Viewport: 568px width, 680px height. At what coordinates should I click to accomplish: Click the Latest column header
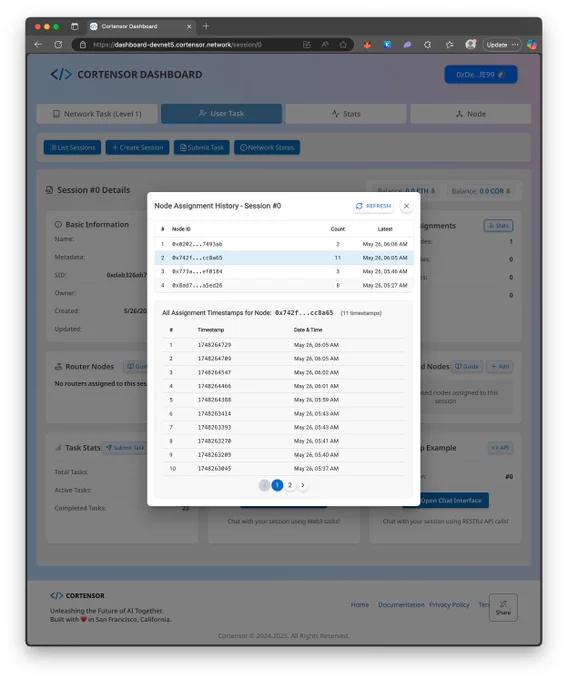point(385,229)
